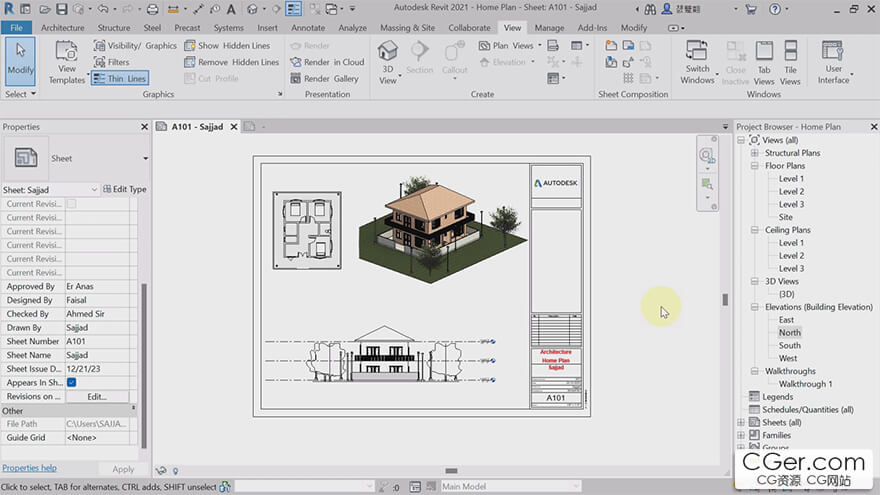Click Show Hidden Lines

227,45
